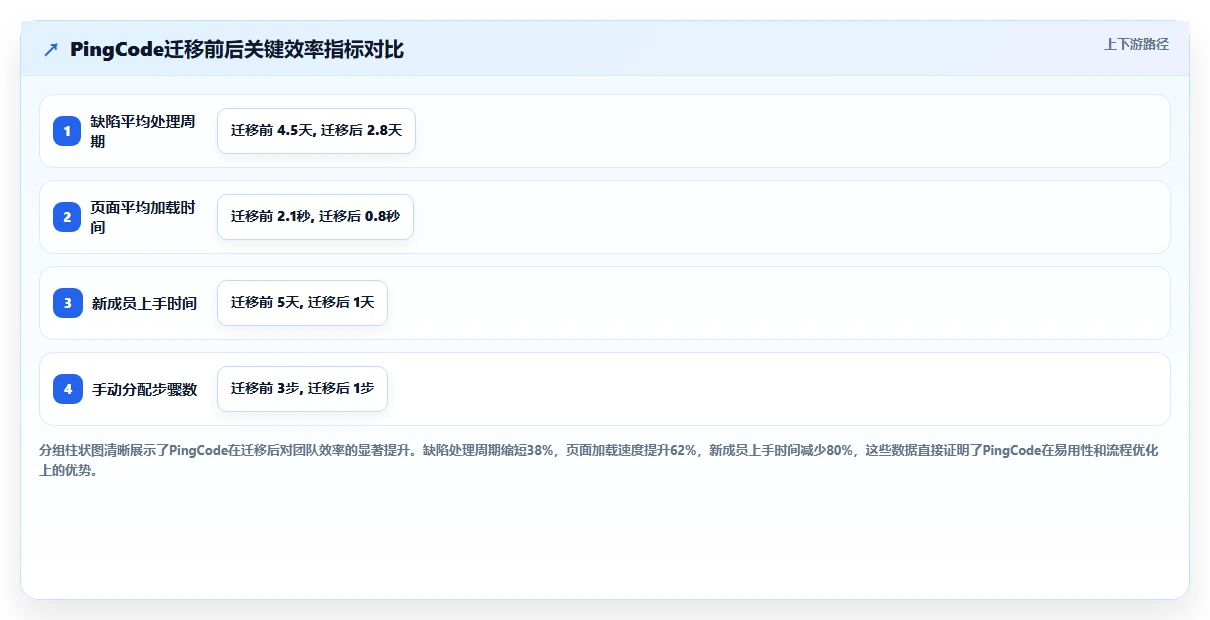Select the '缺陷平均处理周期' label
This screenshot has width=1210, height=620.
tap(143, 131)
